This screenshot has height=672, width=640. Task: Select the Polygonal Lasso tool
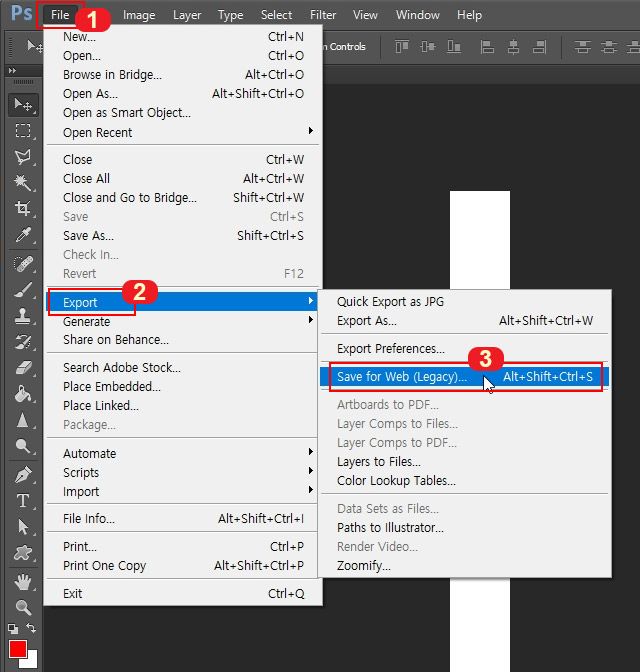tap(23, 157)
